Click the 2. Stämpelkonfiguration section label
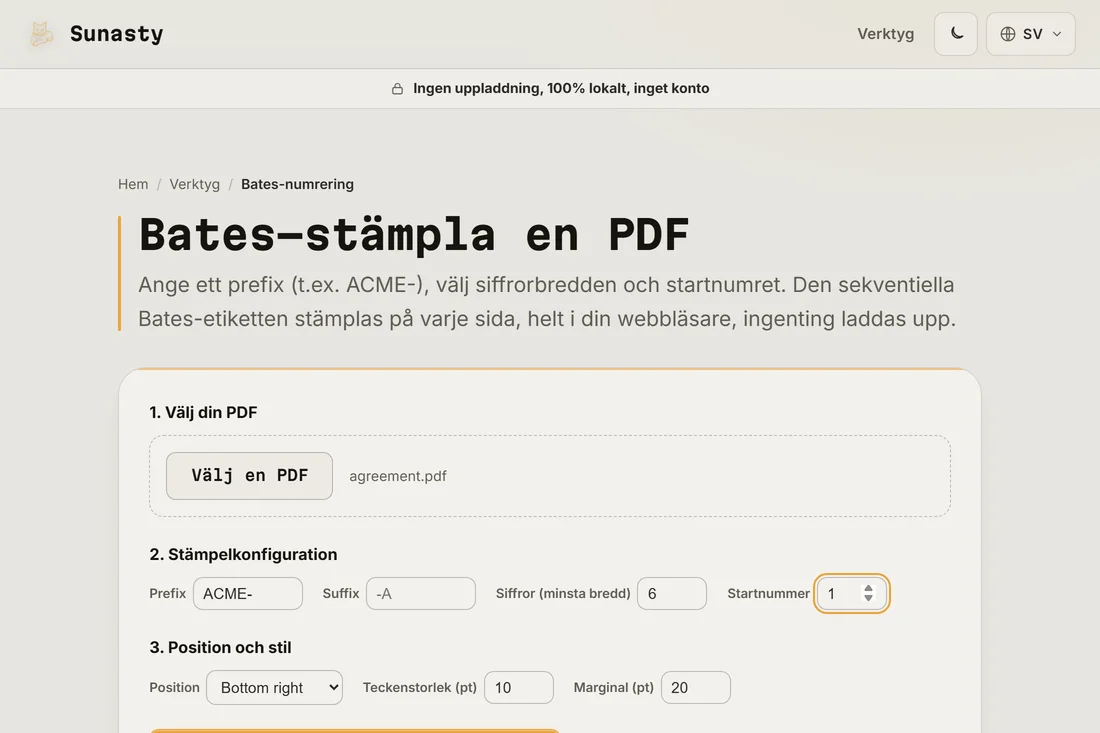Screen dimensions: 1100x733 click(x=243, y=554)
